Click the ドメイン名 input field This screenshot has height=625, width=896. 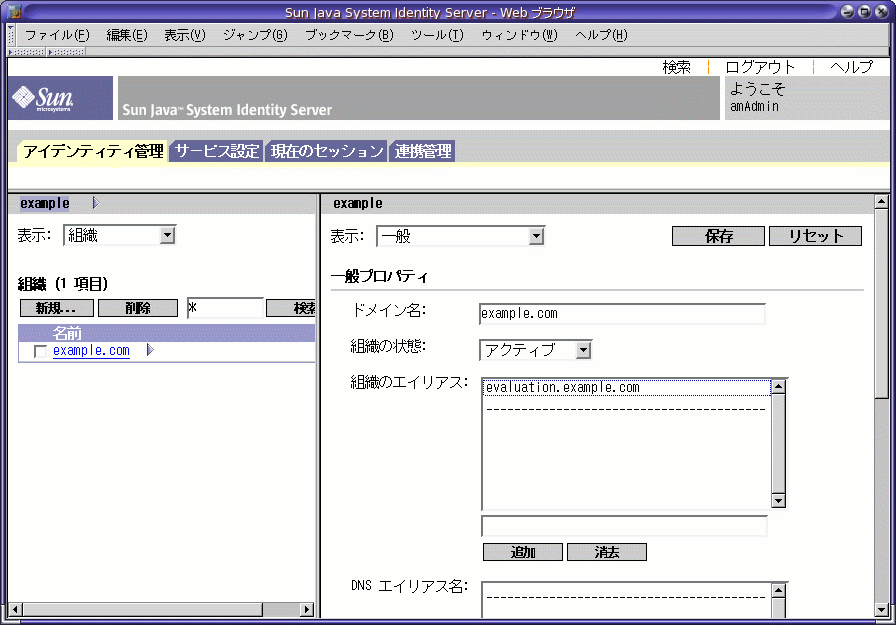[622, 314]
